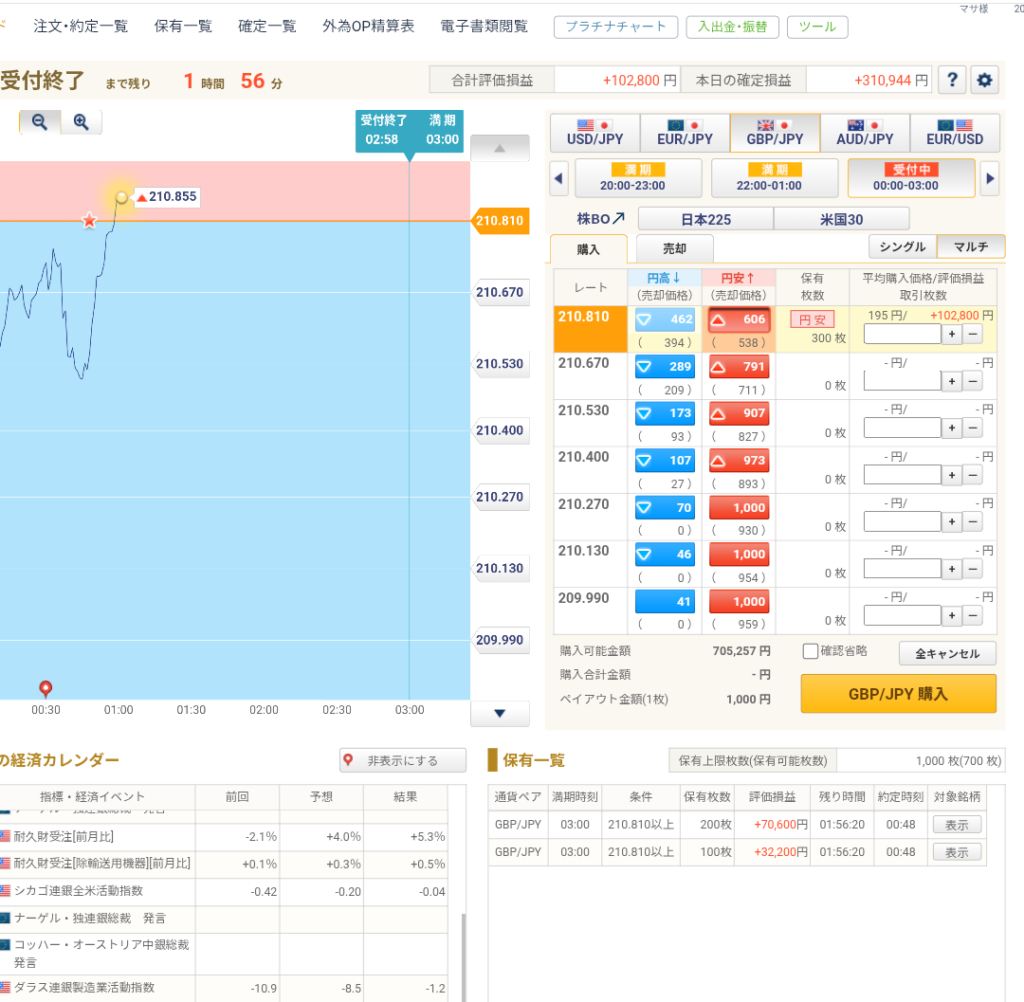Open help with the question mark icon
Image resolution: width=1024 pixels, height=1002 pixels.
[x=952, y=80]
